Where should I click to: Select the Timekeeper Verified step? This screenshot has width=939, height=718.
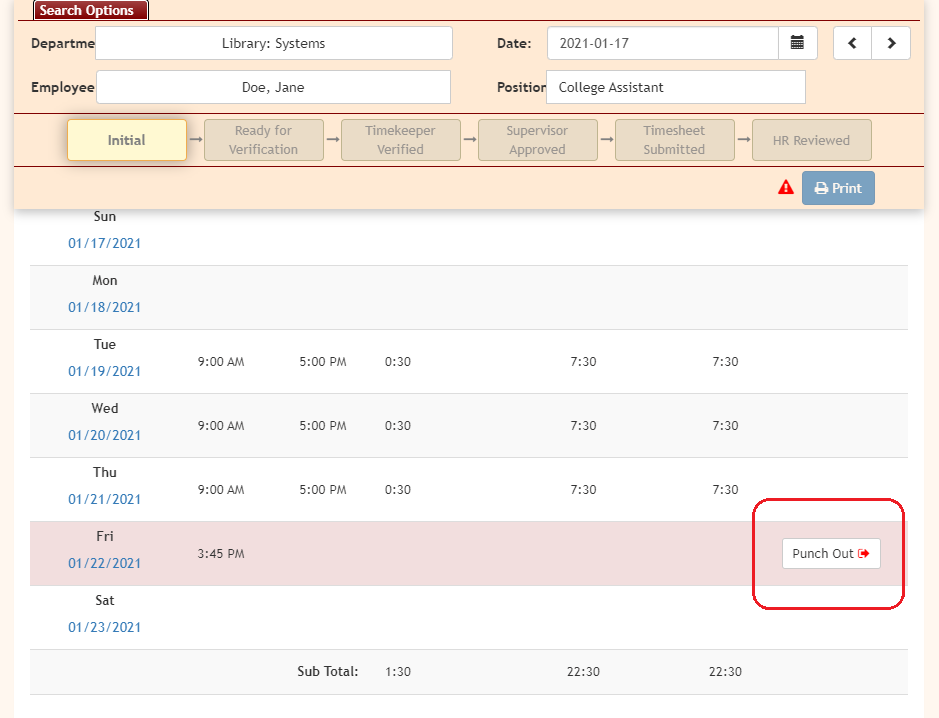(x=400, y=140)
